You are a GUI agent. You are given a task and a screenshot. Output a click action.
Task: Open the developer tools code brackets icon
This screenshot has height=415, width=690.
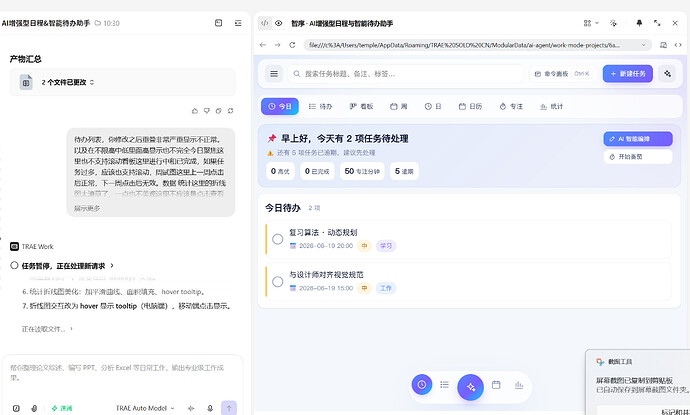pyautogui.click(x=678, y=45)
